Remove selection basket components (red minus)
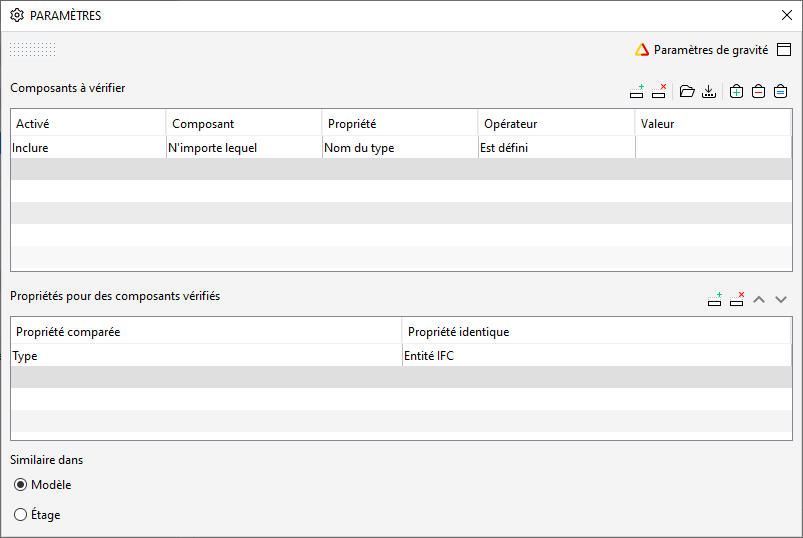803x538 pixels. tap(758, 92)
